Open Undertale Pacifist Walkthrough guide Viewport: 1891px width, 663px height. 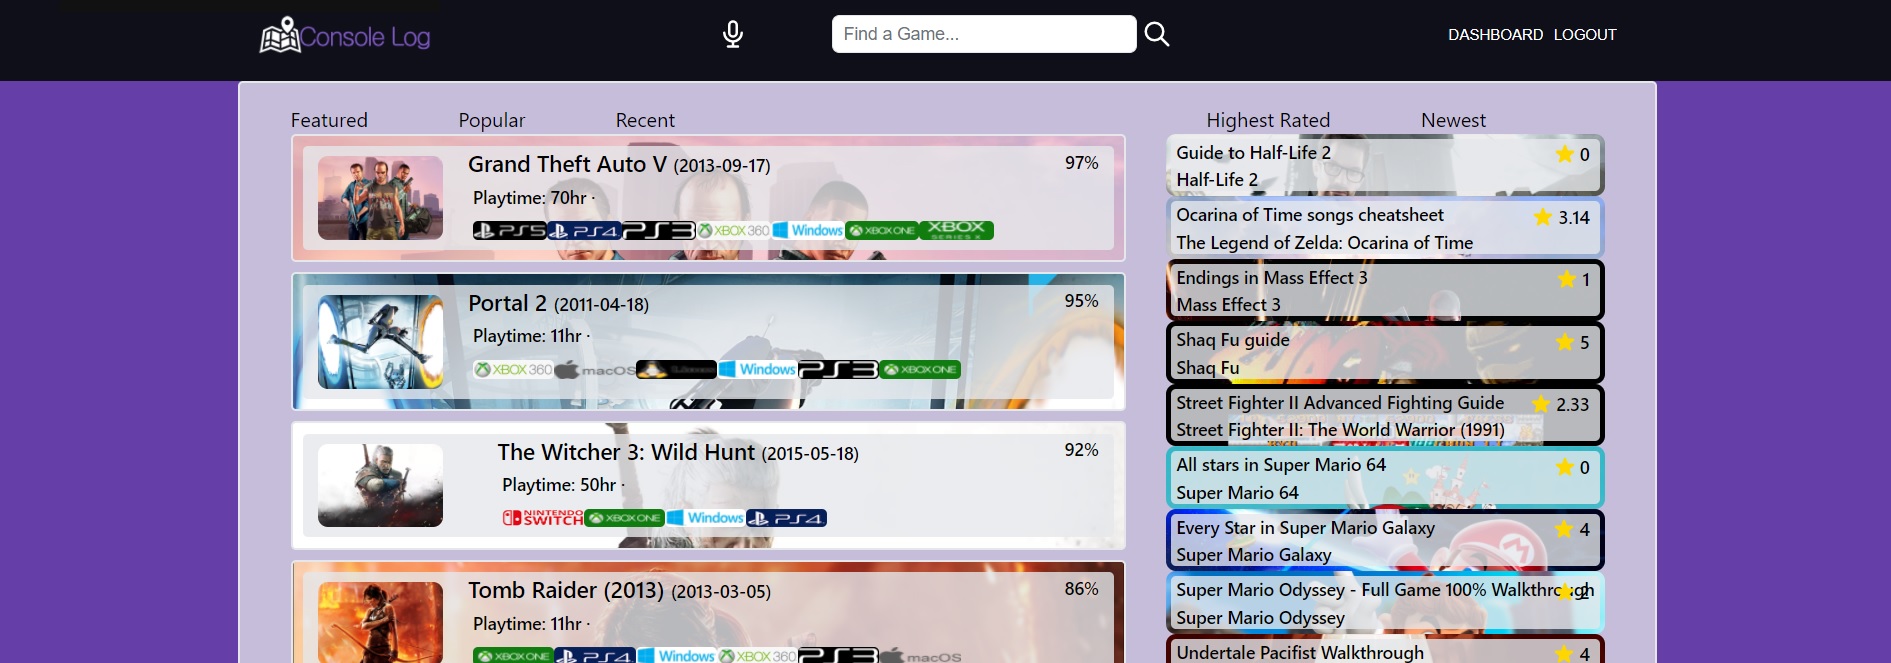point(1385,650)
